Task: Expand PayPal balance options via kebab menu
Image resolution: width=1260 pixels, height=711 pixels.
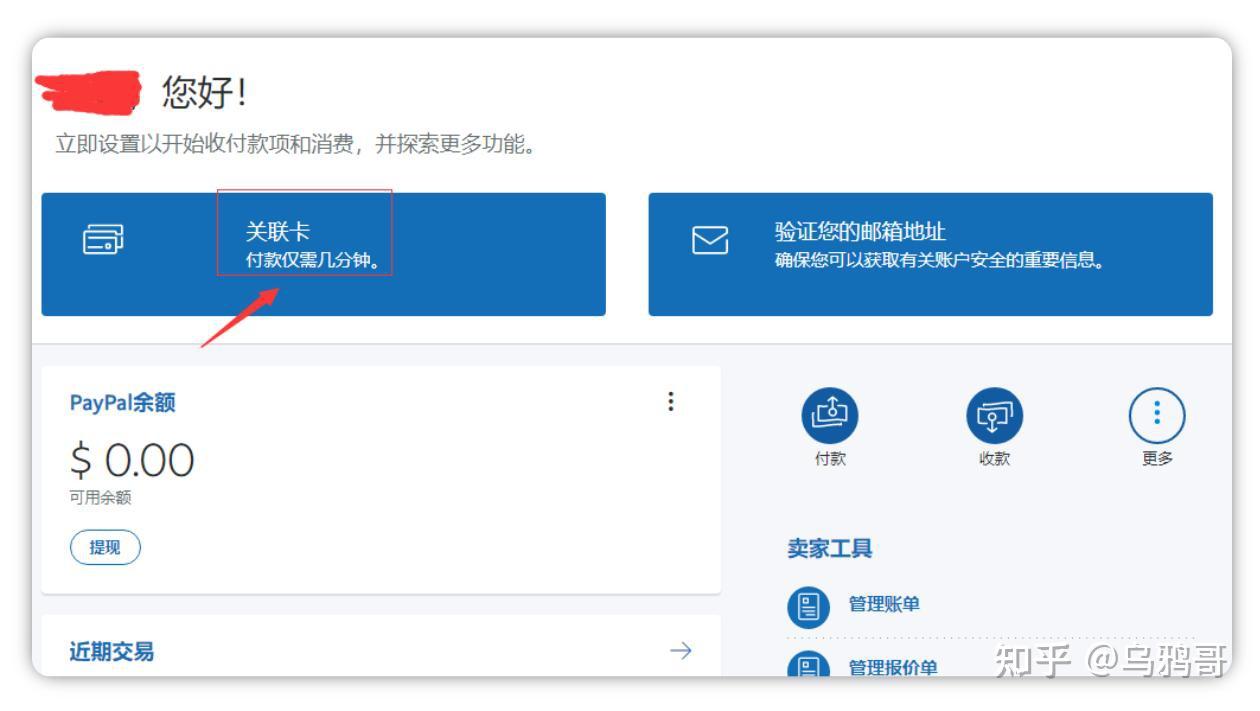Action: (x=672, y=402)
